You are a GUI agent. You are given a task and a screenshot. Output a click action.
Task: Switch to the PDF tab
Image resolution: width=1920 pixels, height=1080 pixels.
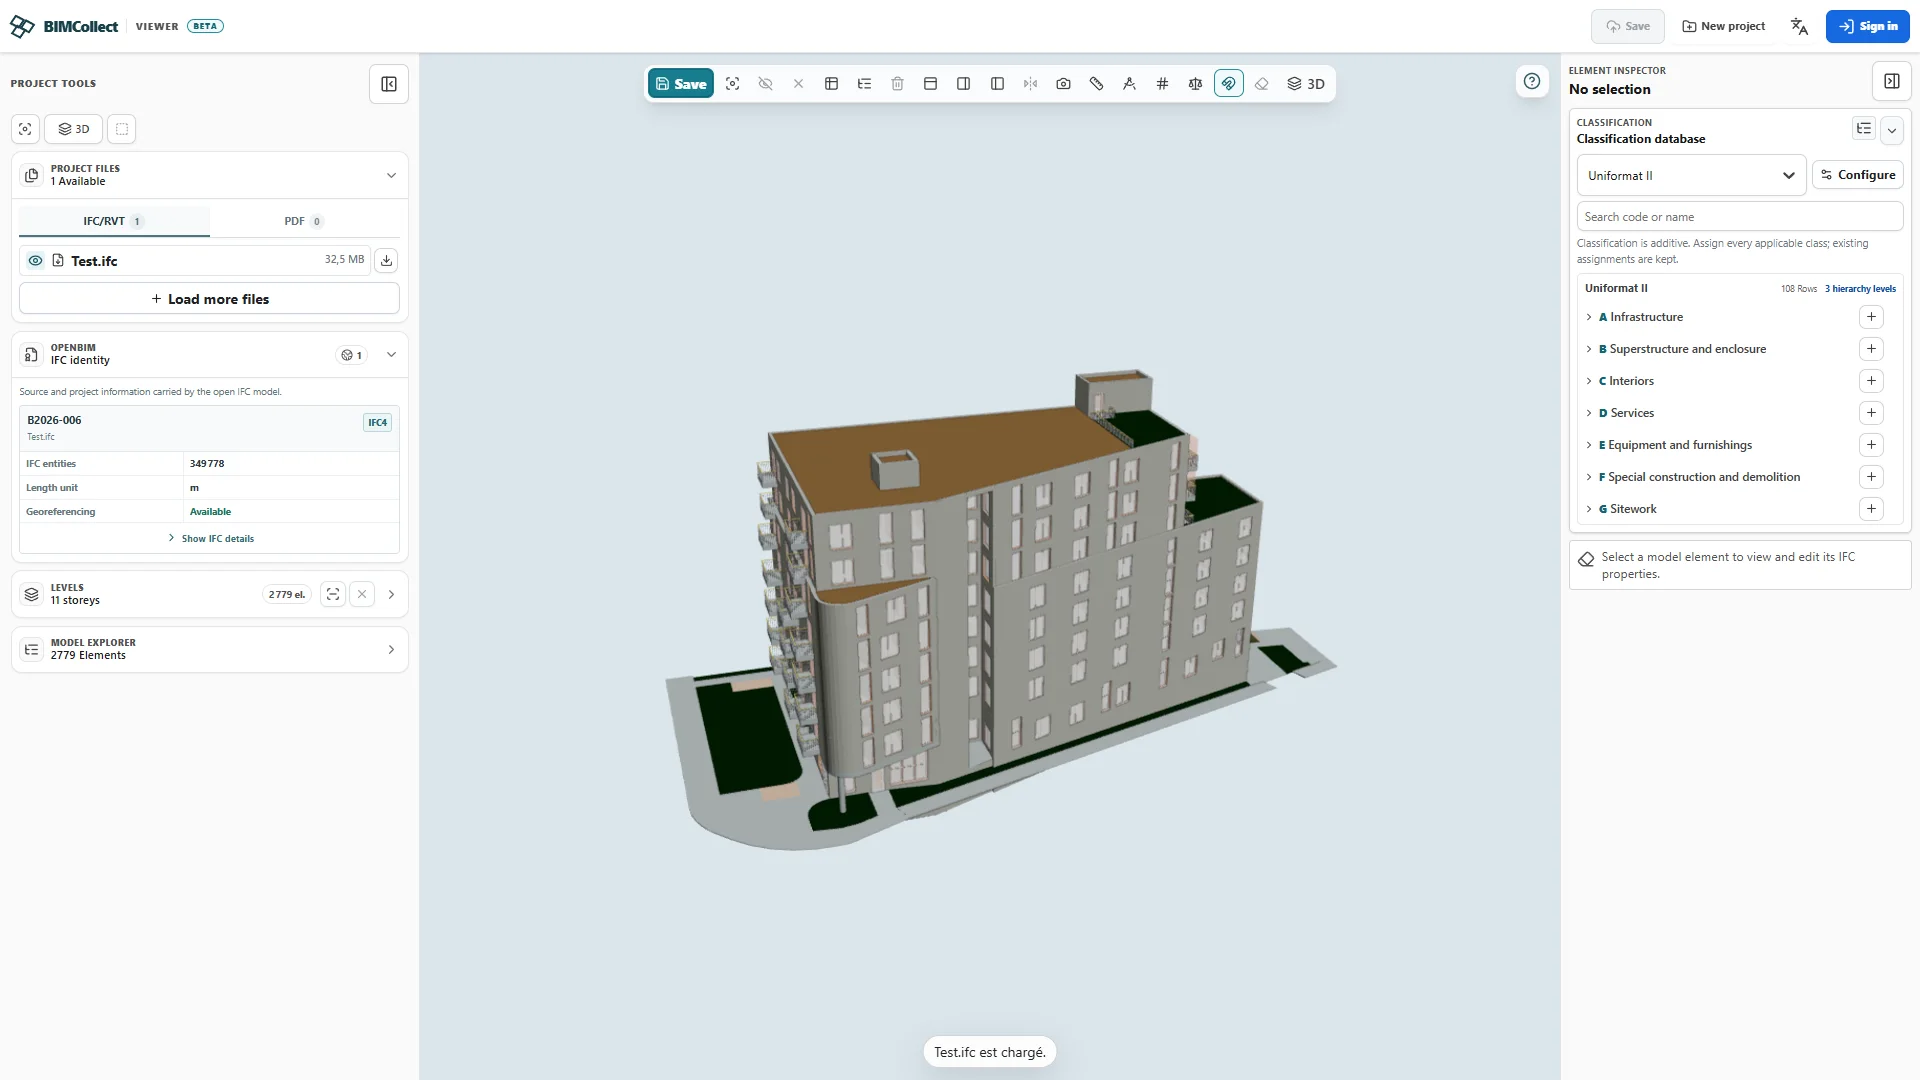point(304,221)
